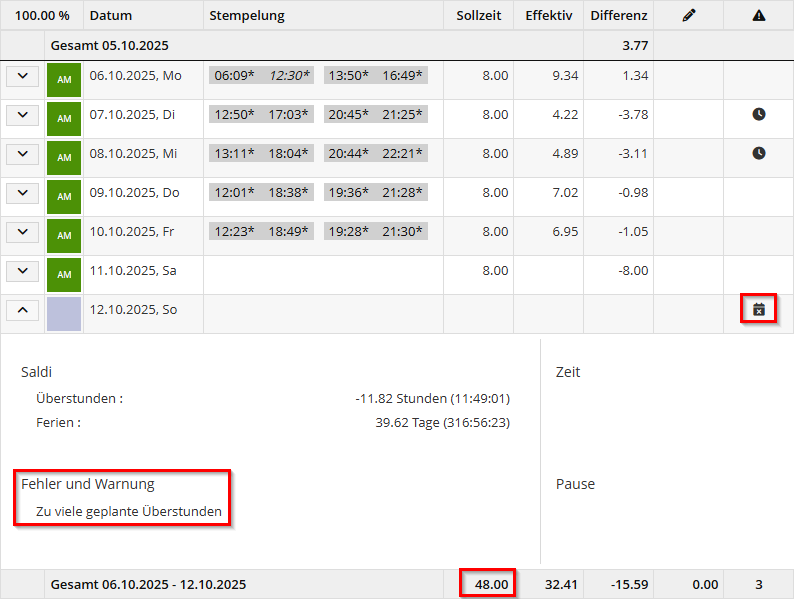Click the clock icon for 07.10.2025
Image resolution: width=794 pixels, height=599 pixels.
pos(758,115)
